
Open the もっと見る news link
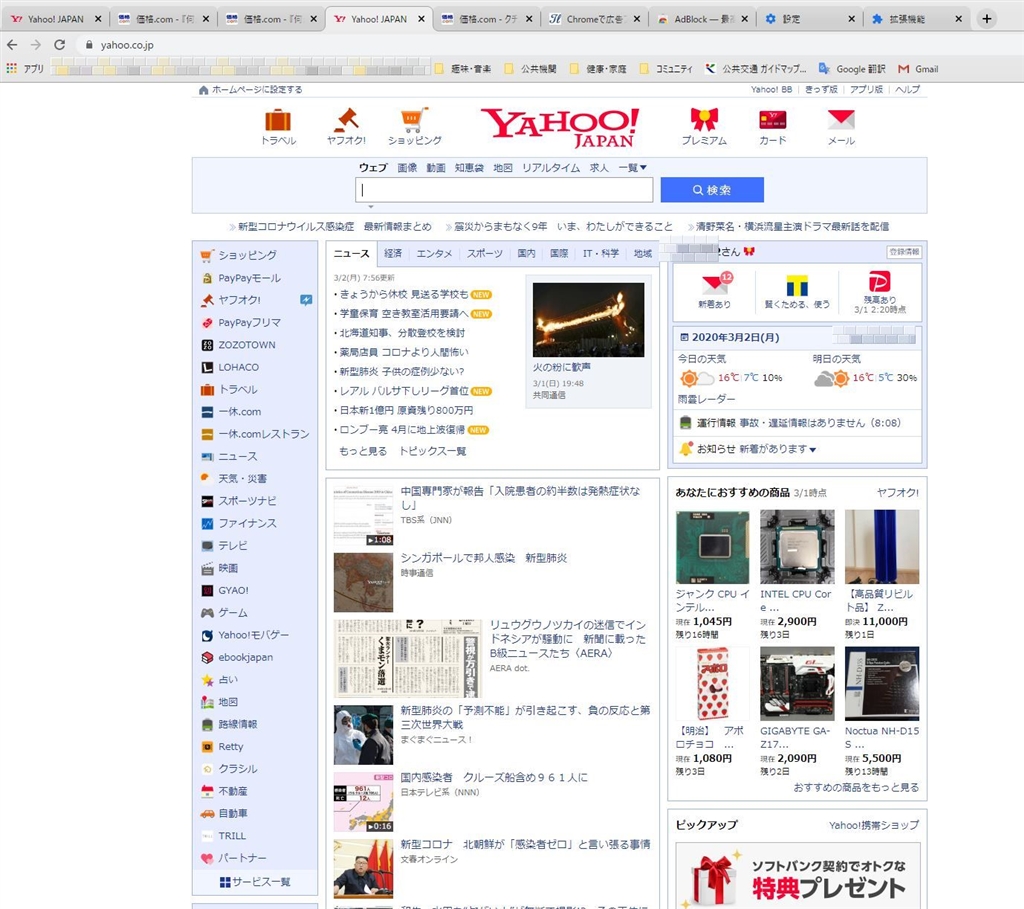(363, 451)
